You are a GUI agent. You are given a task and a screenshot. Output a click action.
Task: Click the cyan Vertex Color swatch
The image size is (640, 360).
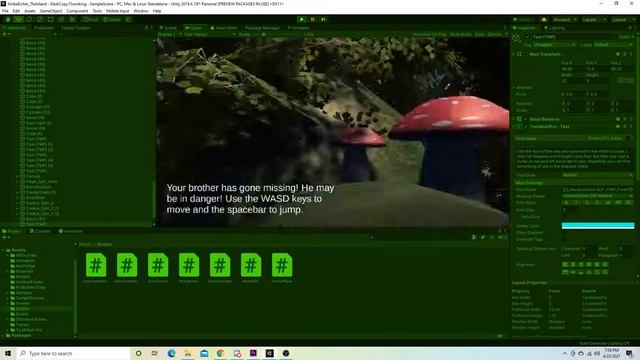(x=598, y=226)
